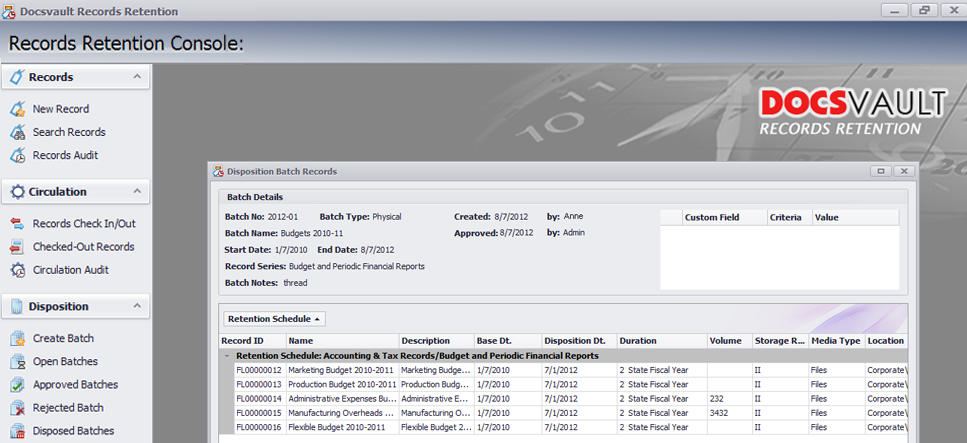Open Records Check In/Out link
The height and width of the screenshot is (443, 967).
click(x=84, y=224)
